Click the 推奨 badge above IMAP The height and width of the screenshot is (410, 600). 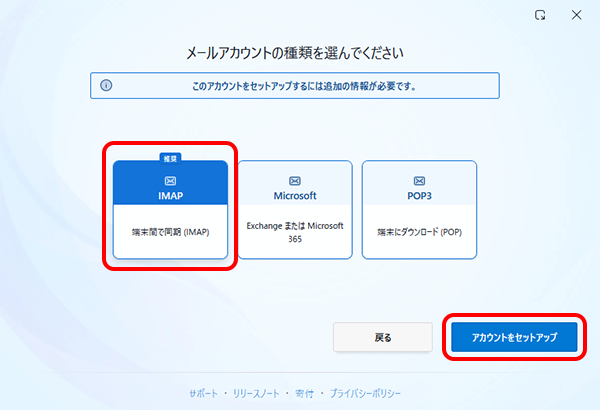coord(170,158)
